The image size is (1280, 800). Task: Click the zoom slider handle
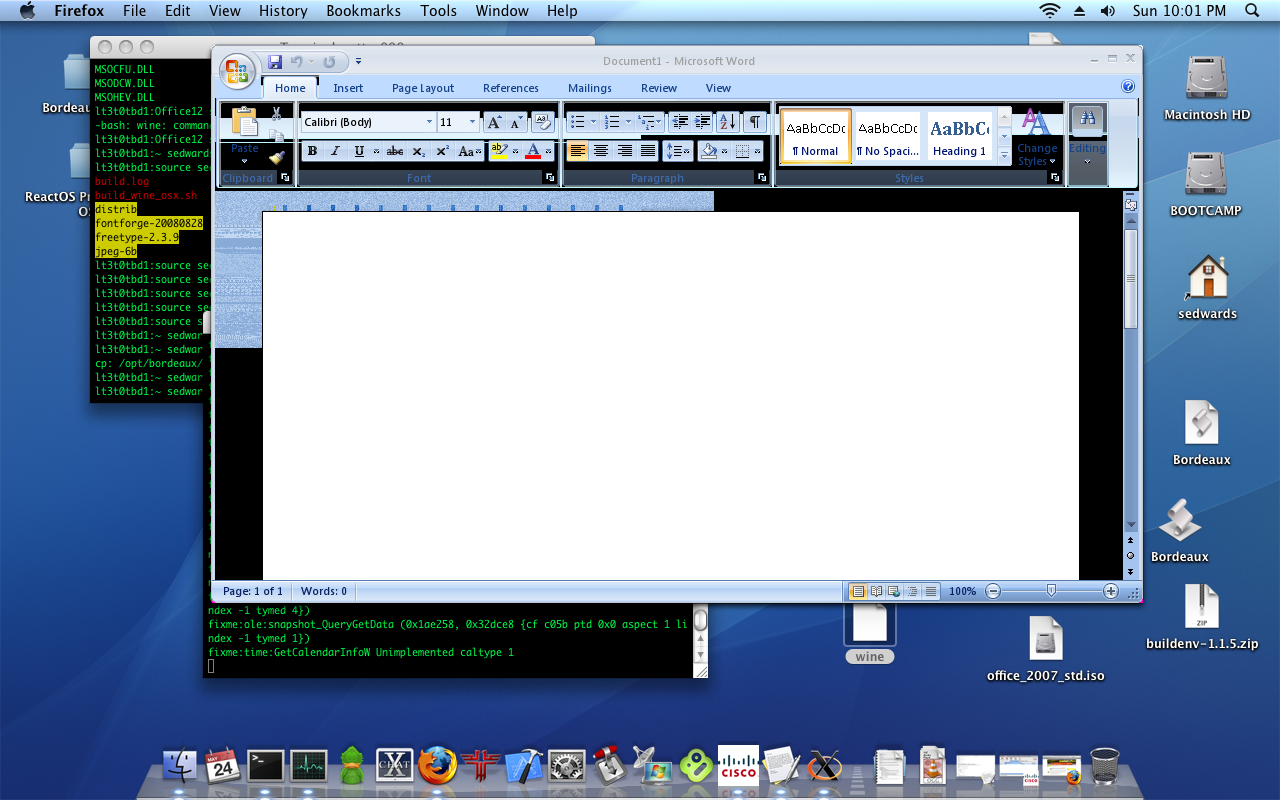click(1051, 591)
